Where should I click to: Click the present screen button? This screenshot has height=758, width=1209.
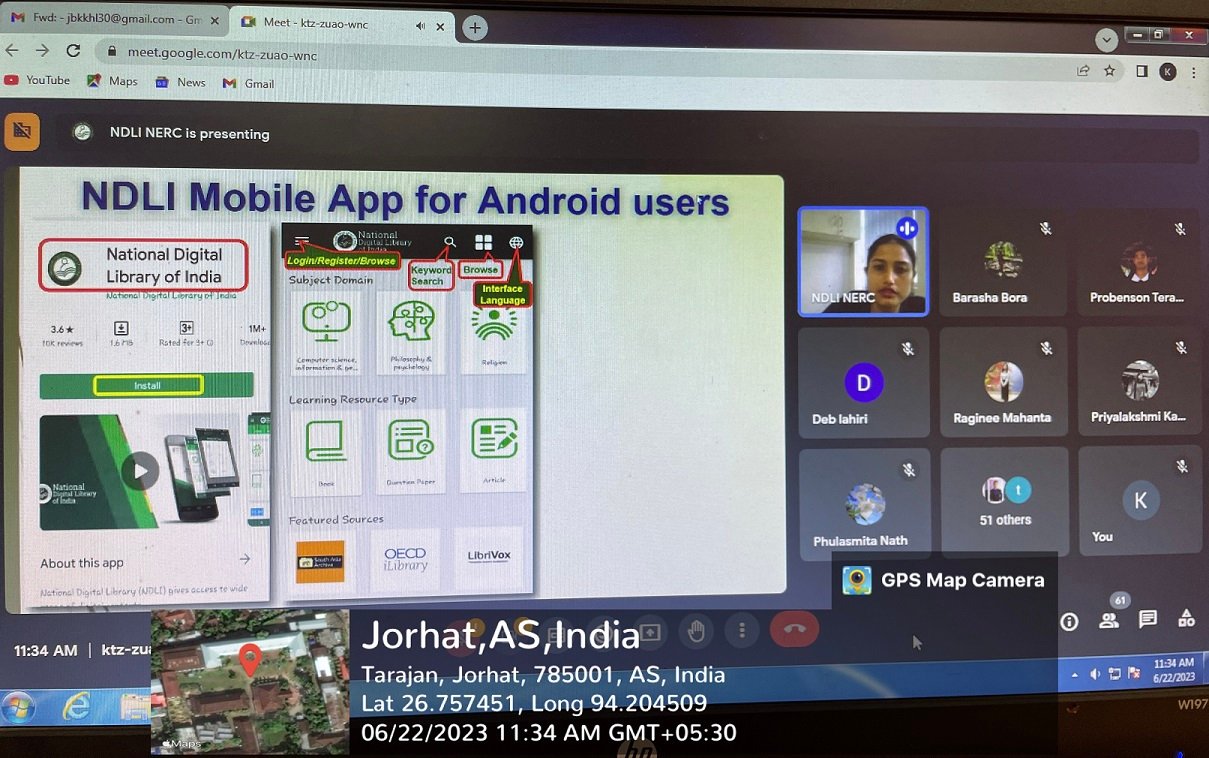coord(650,632)
